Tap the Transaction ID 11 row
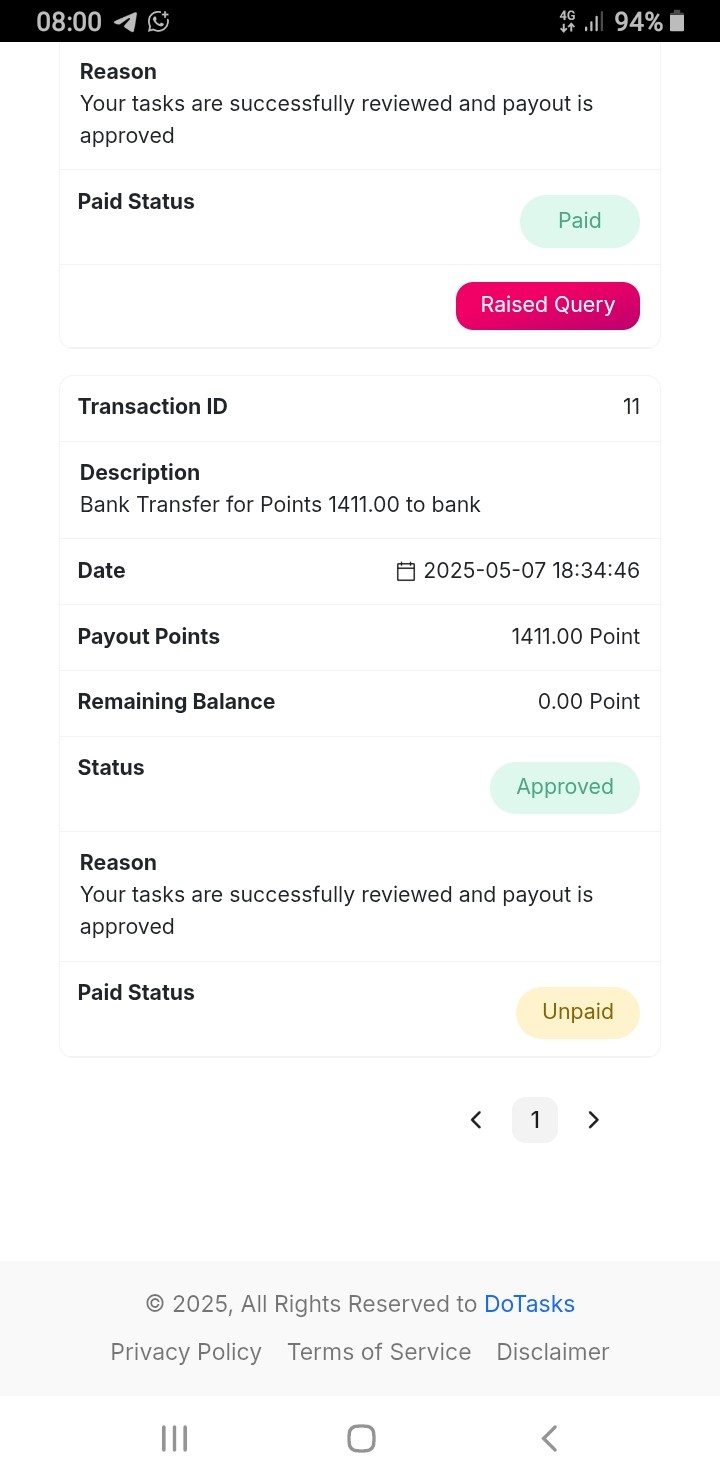The width and height of the screenshot is (720, 1480). click(360, 407)
